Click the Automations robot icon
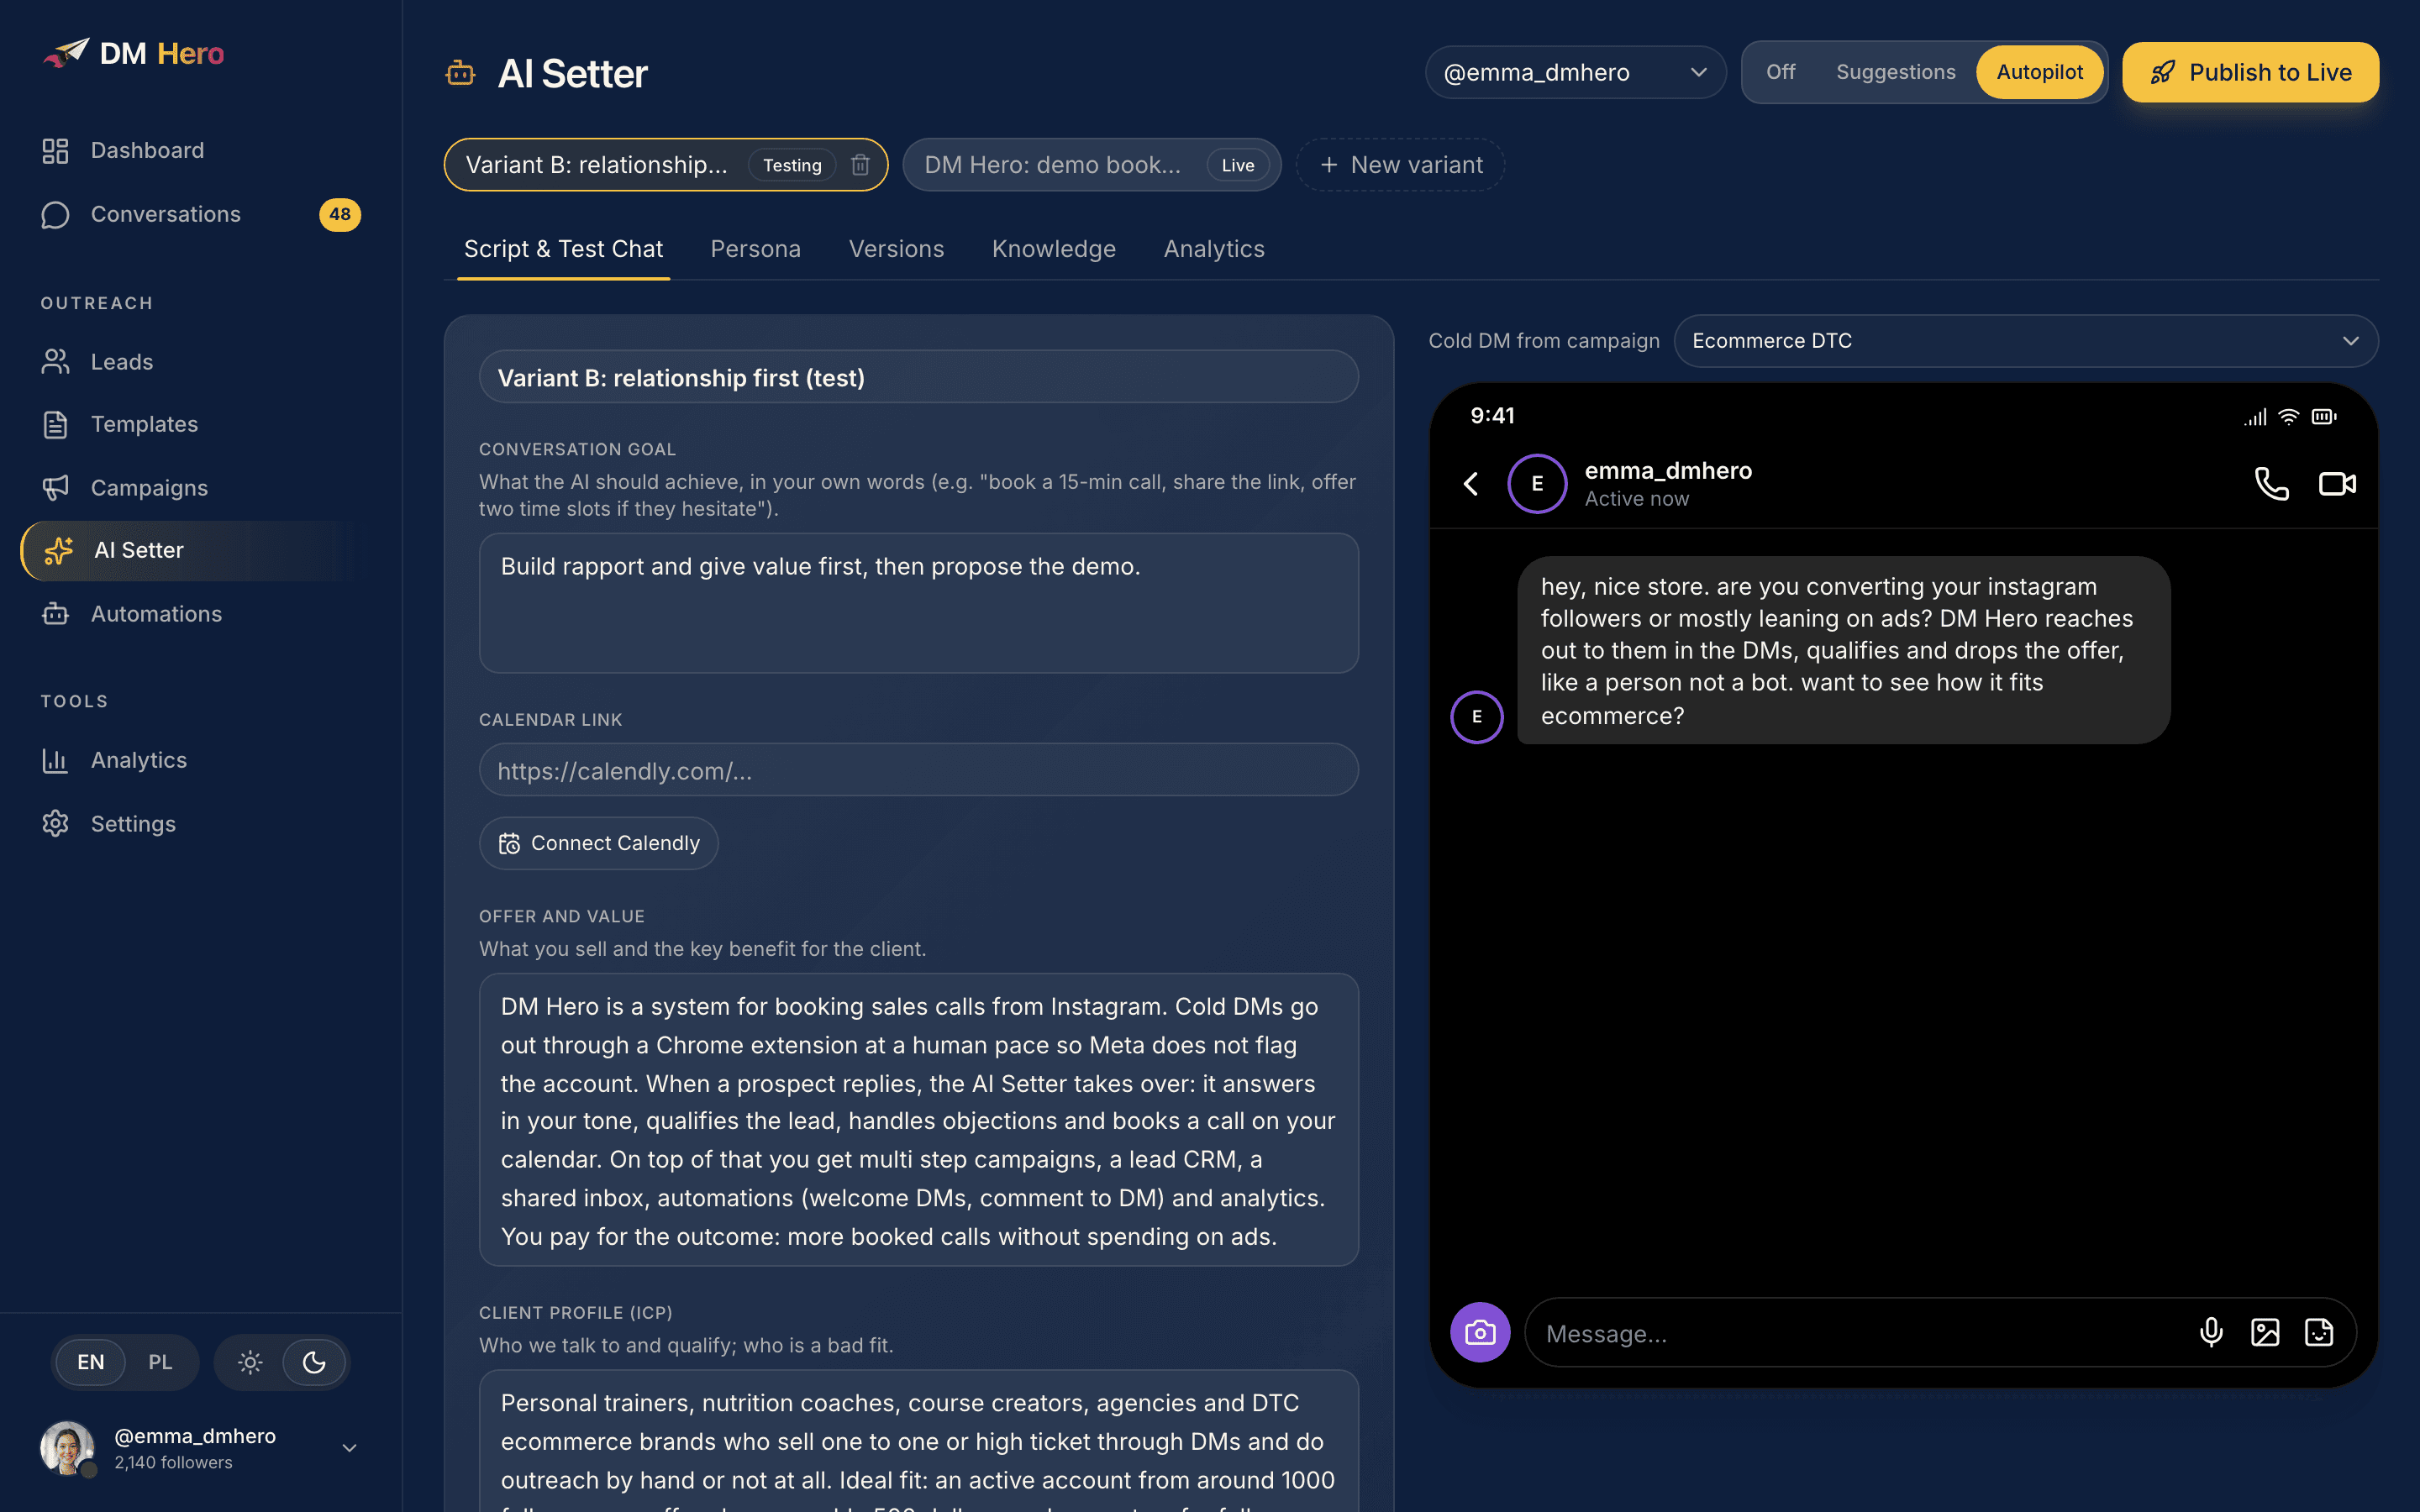The width and height of the screenshot is (2420, 1512). click(x=55, y=613)
